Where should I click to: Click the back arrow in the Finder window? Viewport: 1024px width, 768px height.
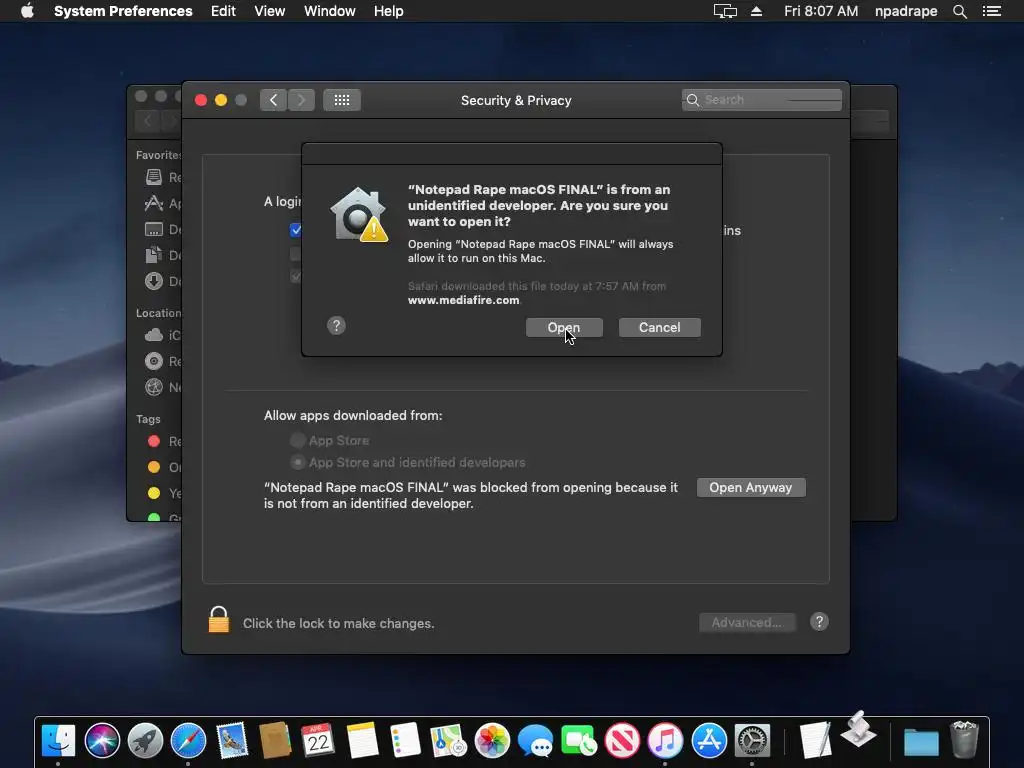[148, 121]
